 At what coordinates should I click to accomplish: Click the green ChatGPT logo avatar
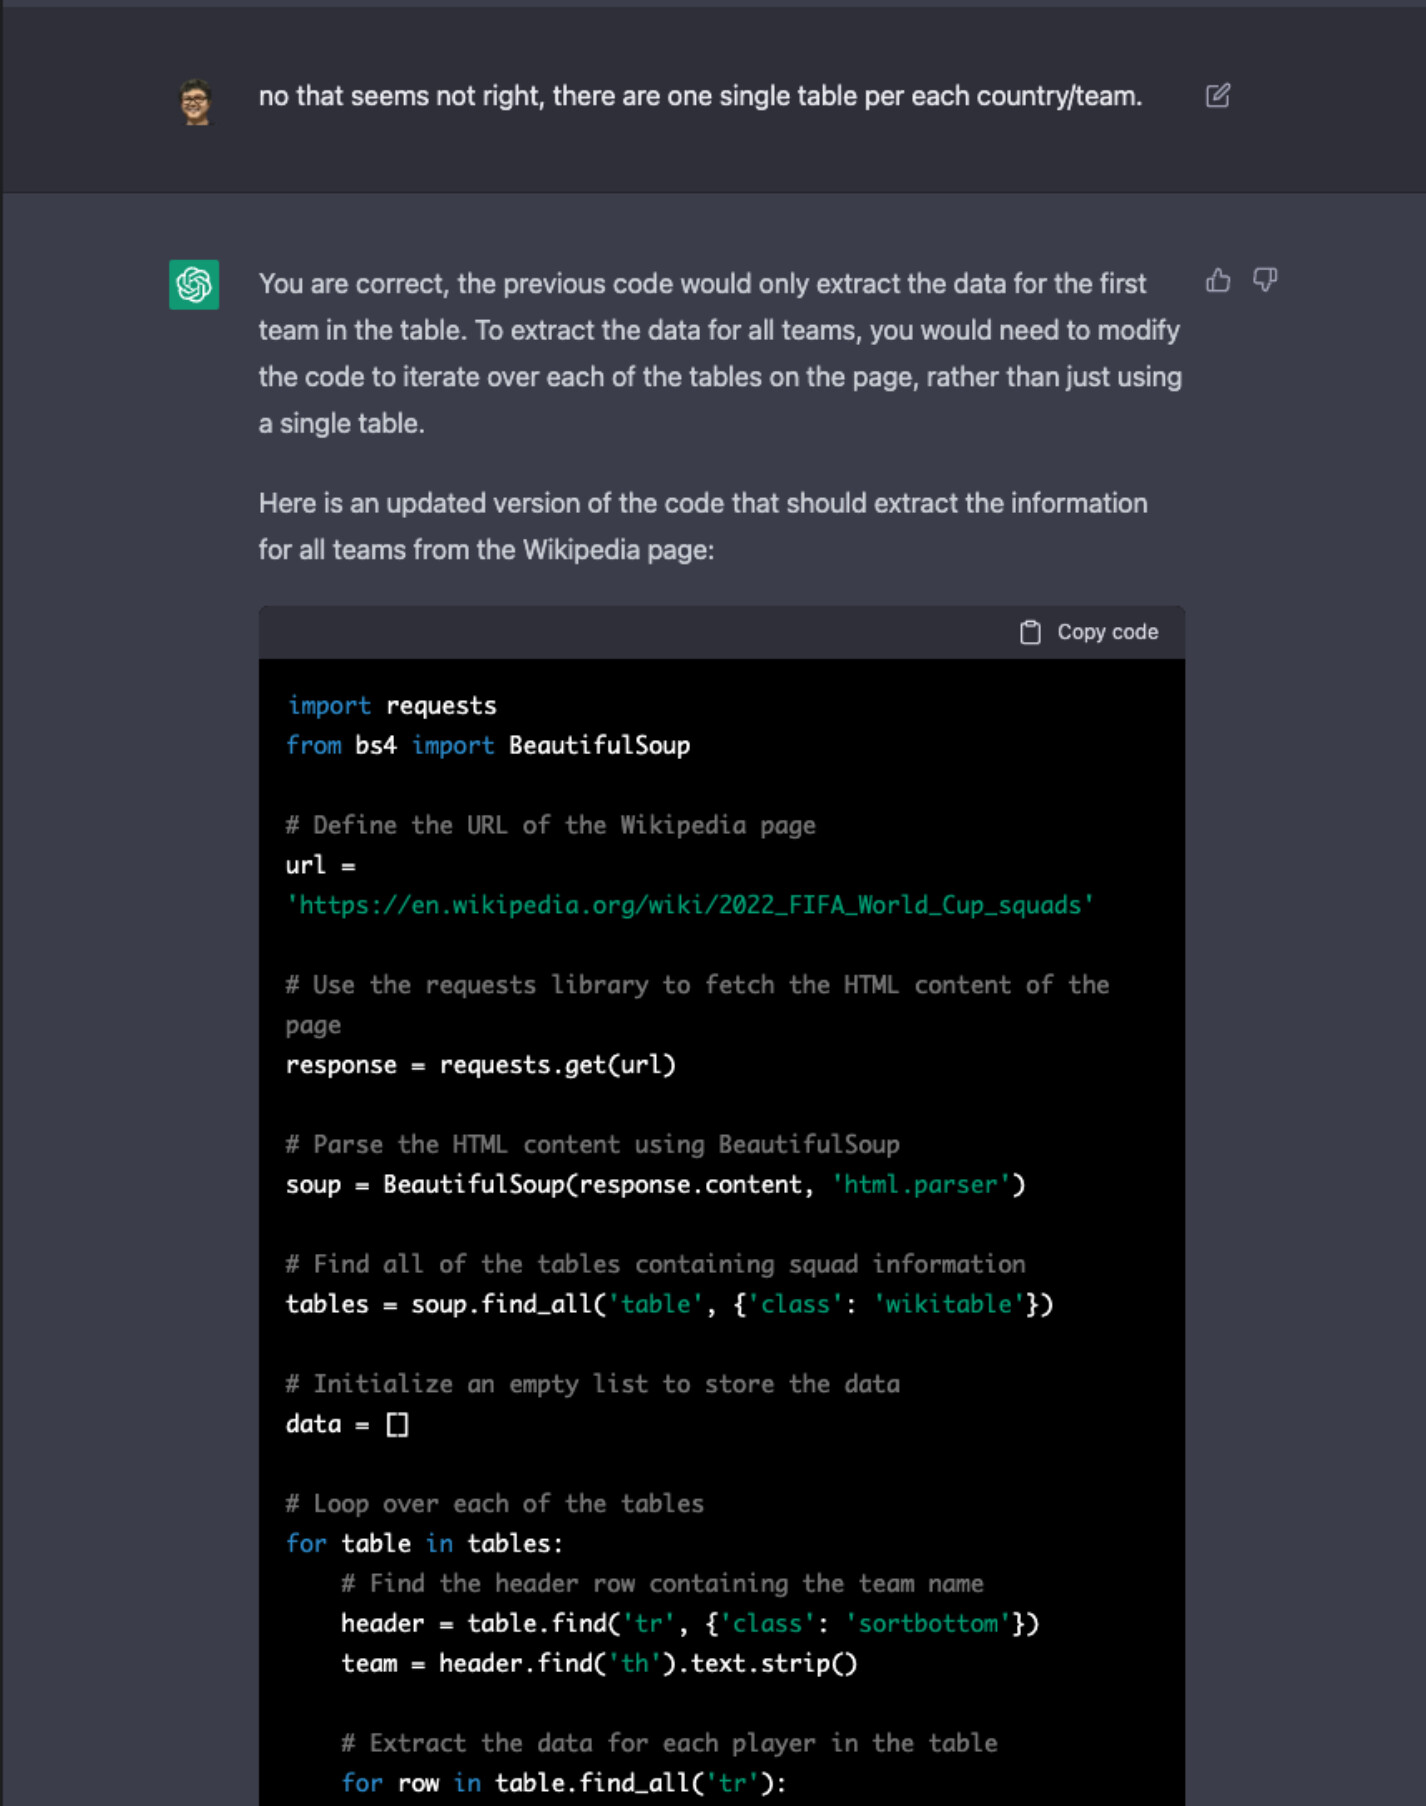pyautogui.click(x=194, y=285)
